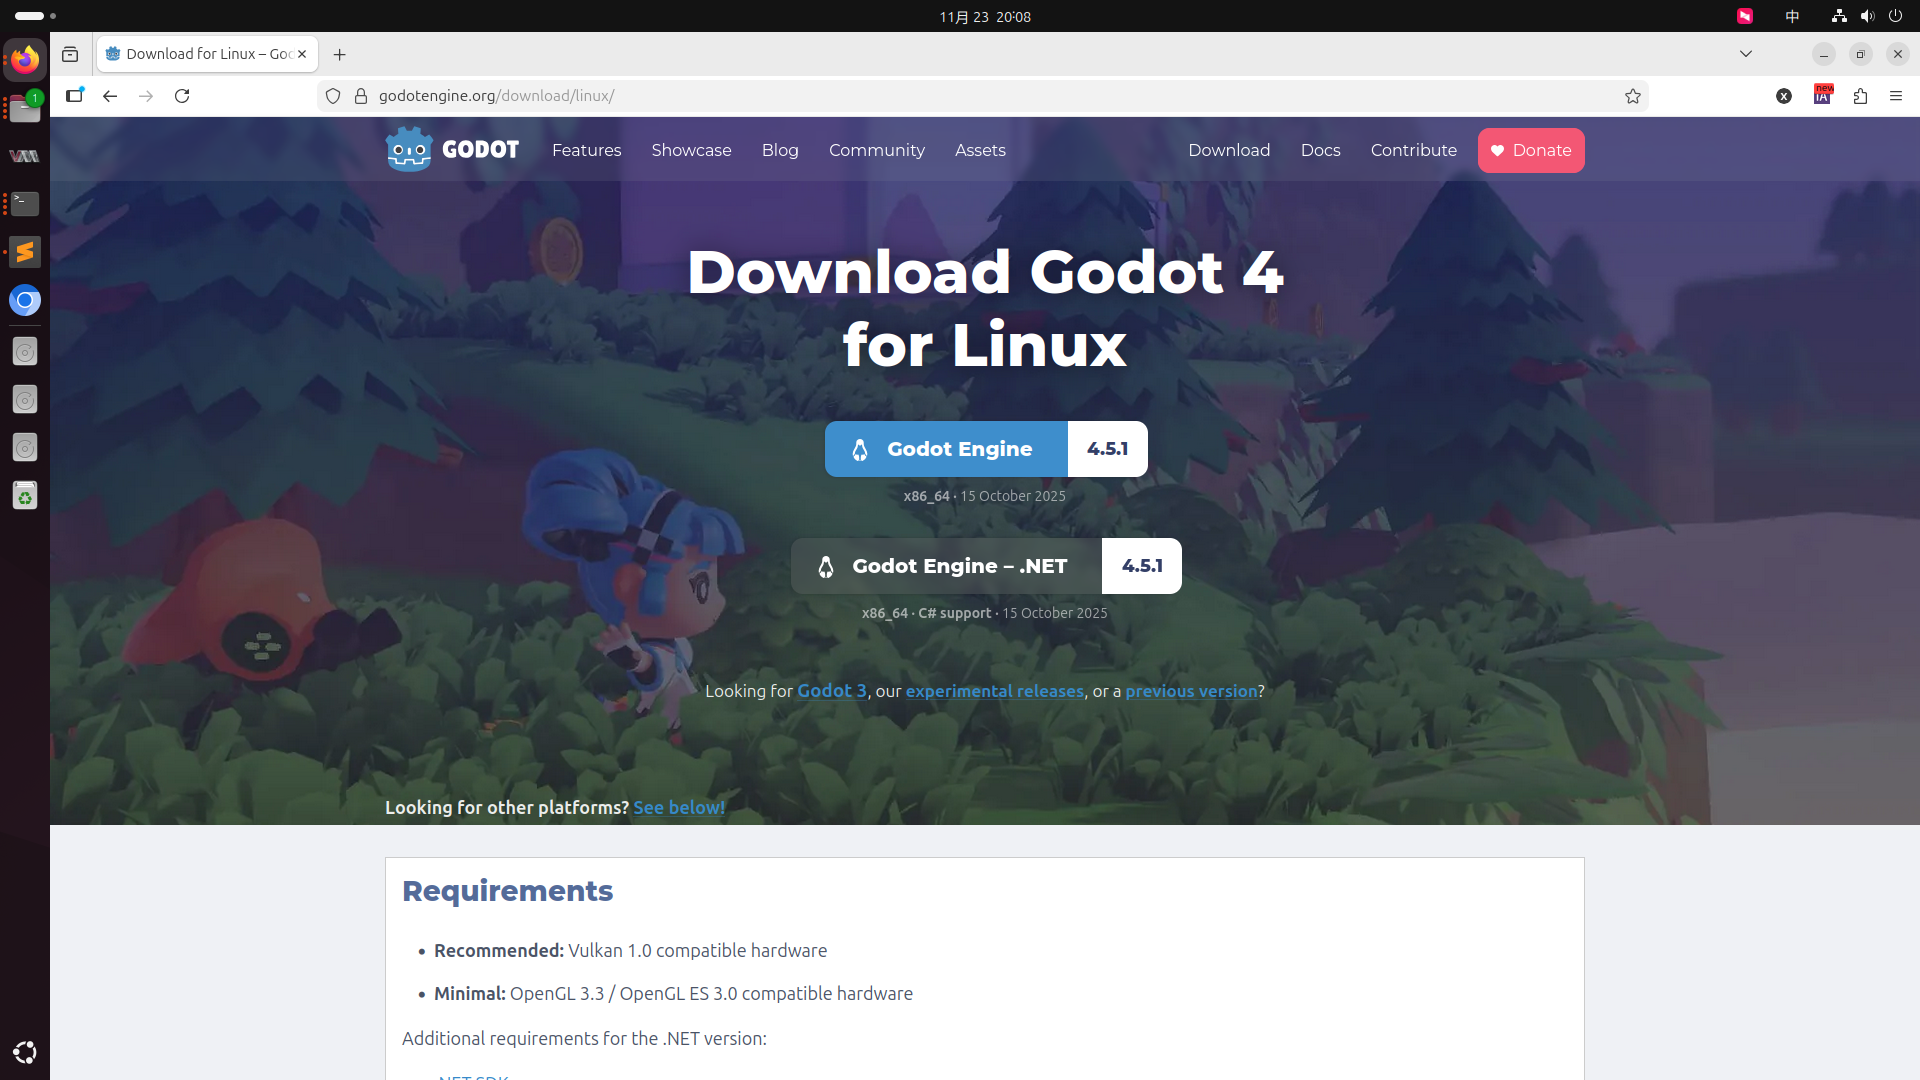Follow the experimental releases link
Image resolution: width=1920 pixels, height=1080 pixels.
tap(994, 691)
